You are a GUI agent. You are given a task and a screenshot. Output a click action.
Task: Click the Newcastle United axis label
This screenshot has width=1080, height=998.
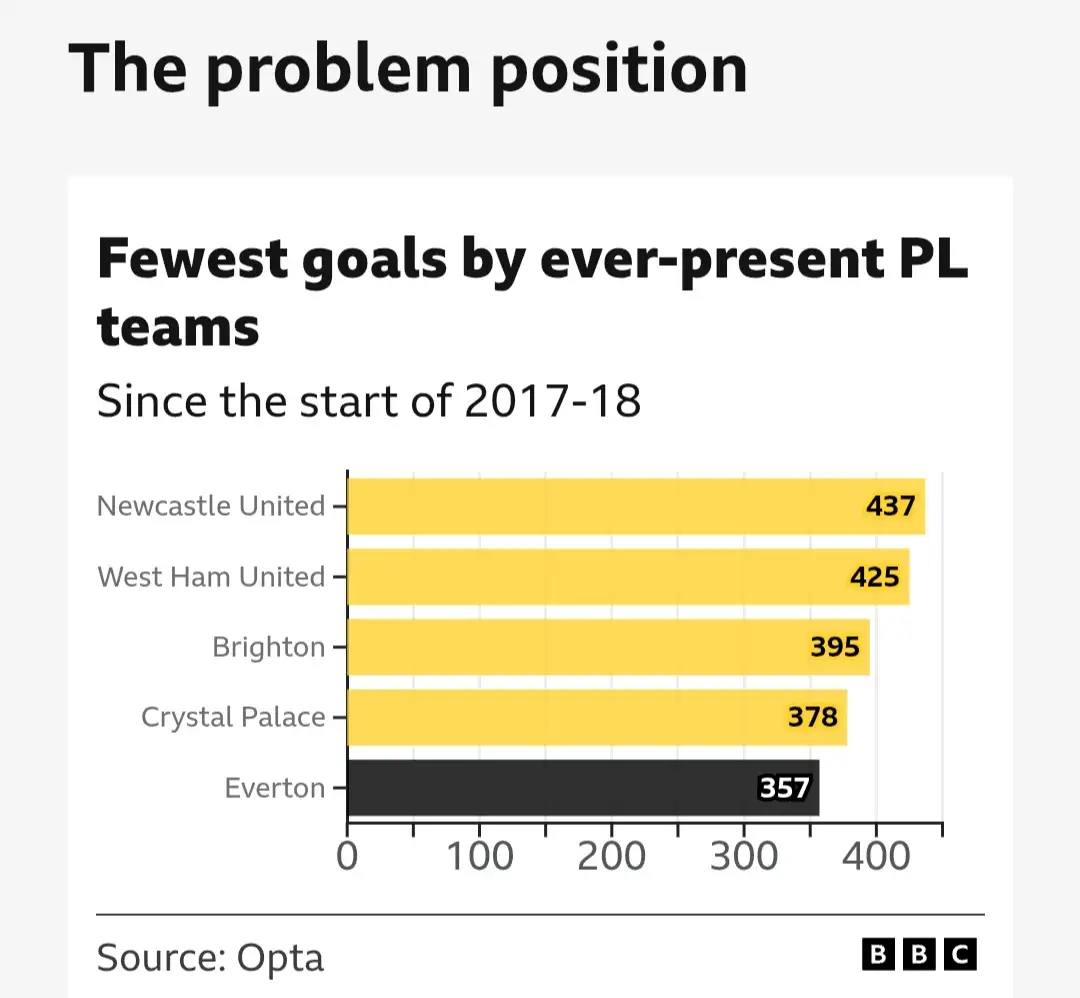point(211,506)
